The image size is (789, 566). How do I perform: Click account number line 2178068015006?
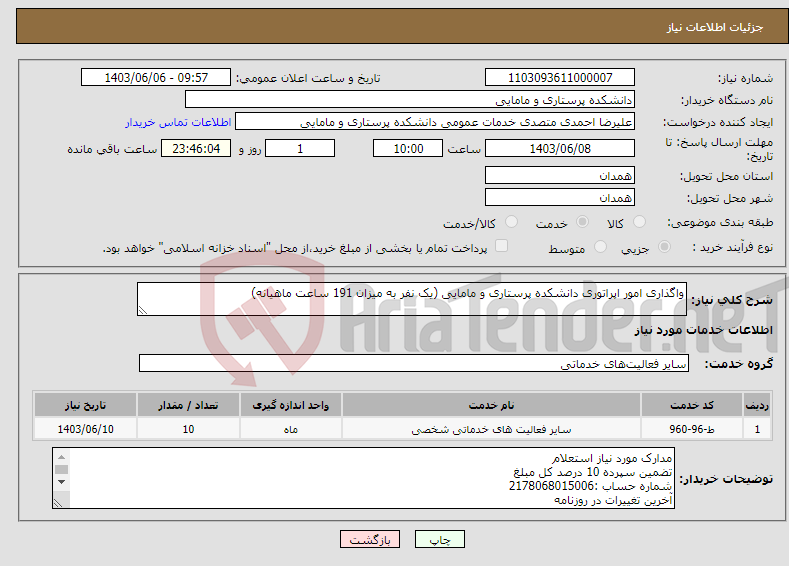click(590, 486)
